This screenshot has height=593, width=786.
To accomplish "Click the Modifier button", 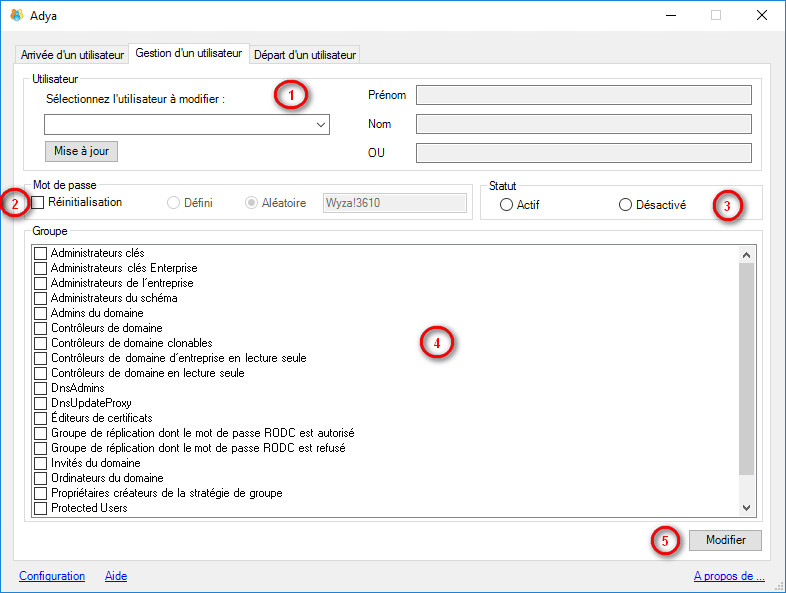I will click(725, 540).
